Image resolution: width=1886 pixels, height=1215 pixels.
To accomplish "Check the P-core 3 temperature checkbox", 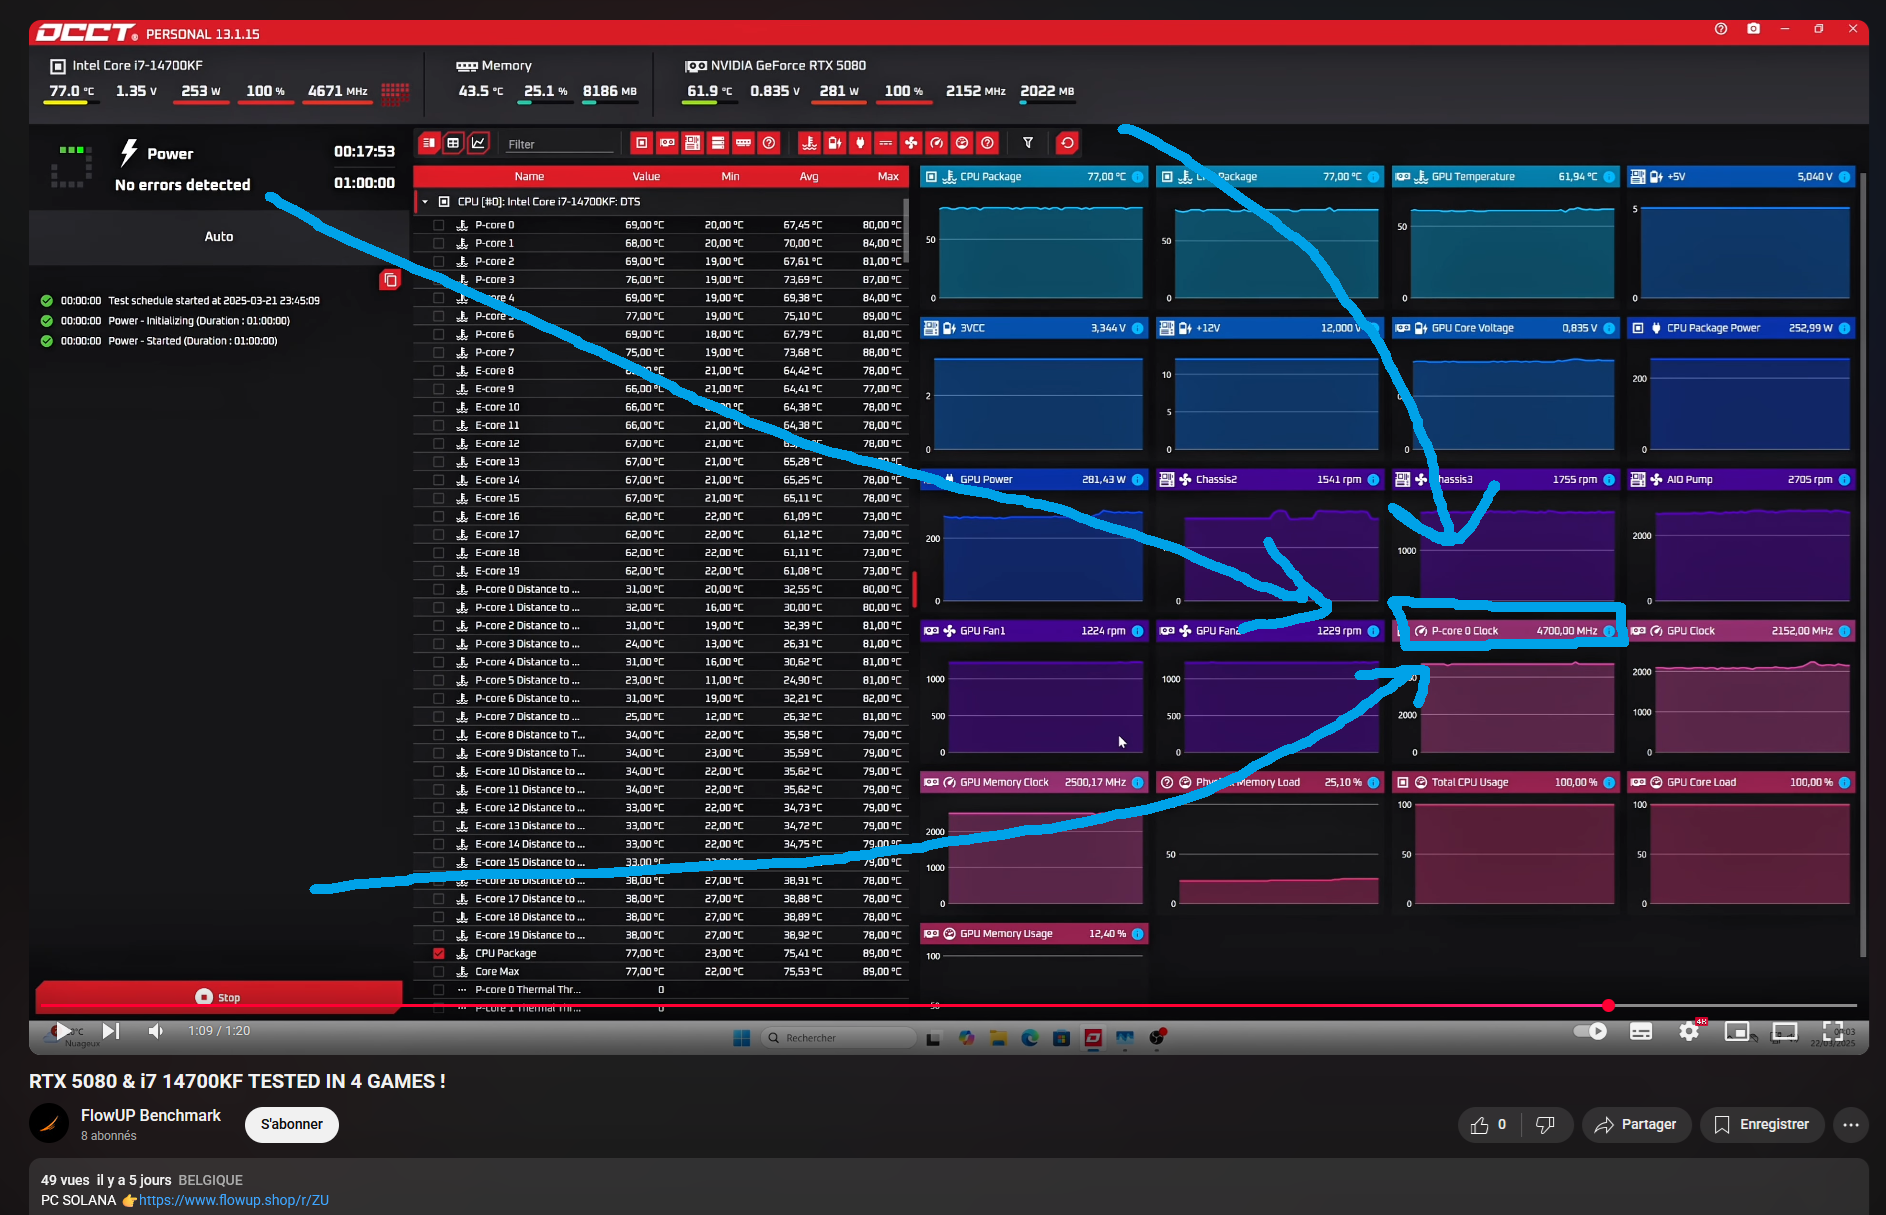I will 439,280.
